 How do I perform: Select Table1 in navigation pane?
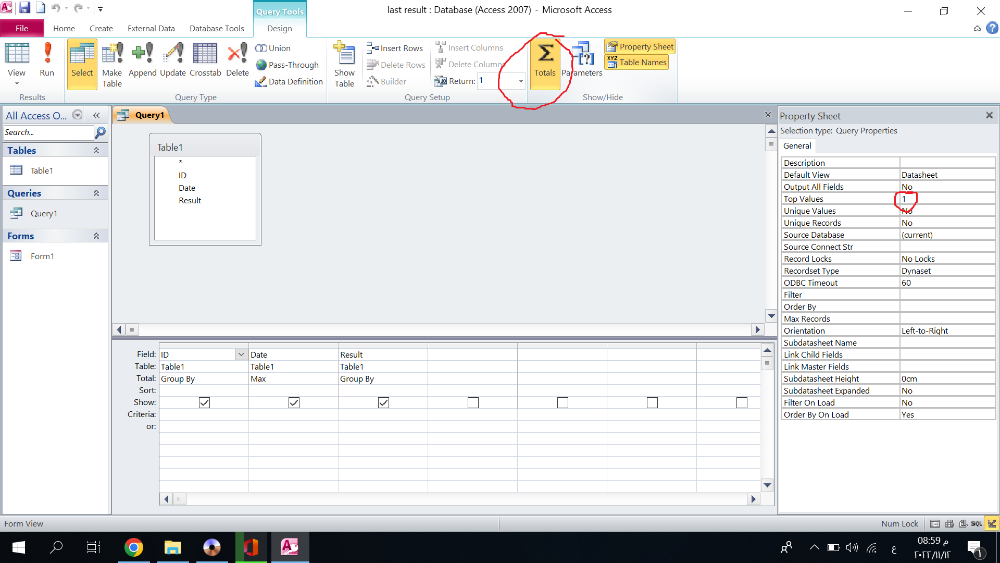41,170
